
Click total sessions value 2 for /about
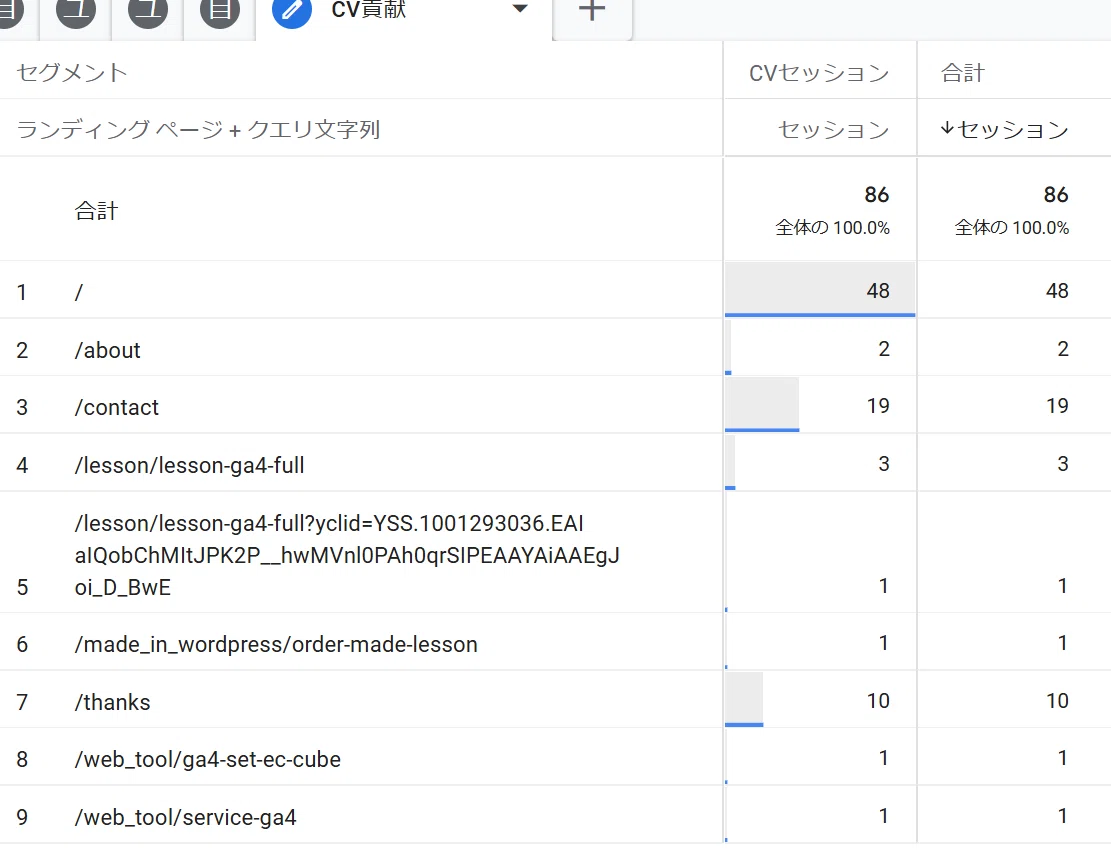pyautogui.click(x=1063, y=349)
